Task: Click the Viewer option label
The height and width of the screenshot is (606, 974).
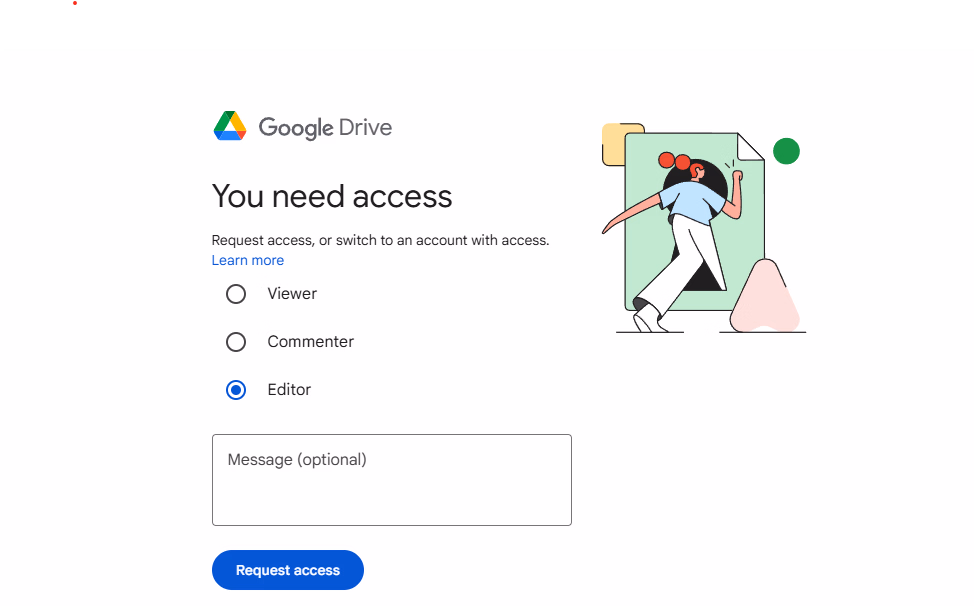Action: pyautogui.click(x=292, y=294)
